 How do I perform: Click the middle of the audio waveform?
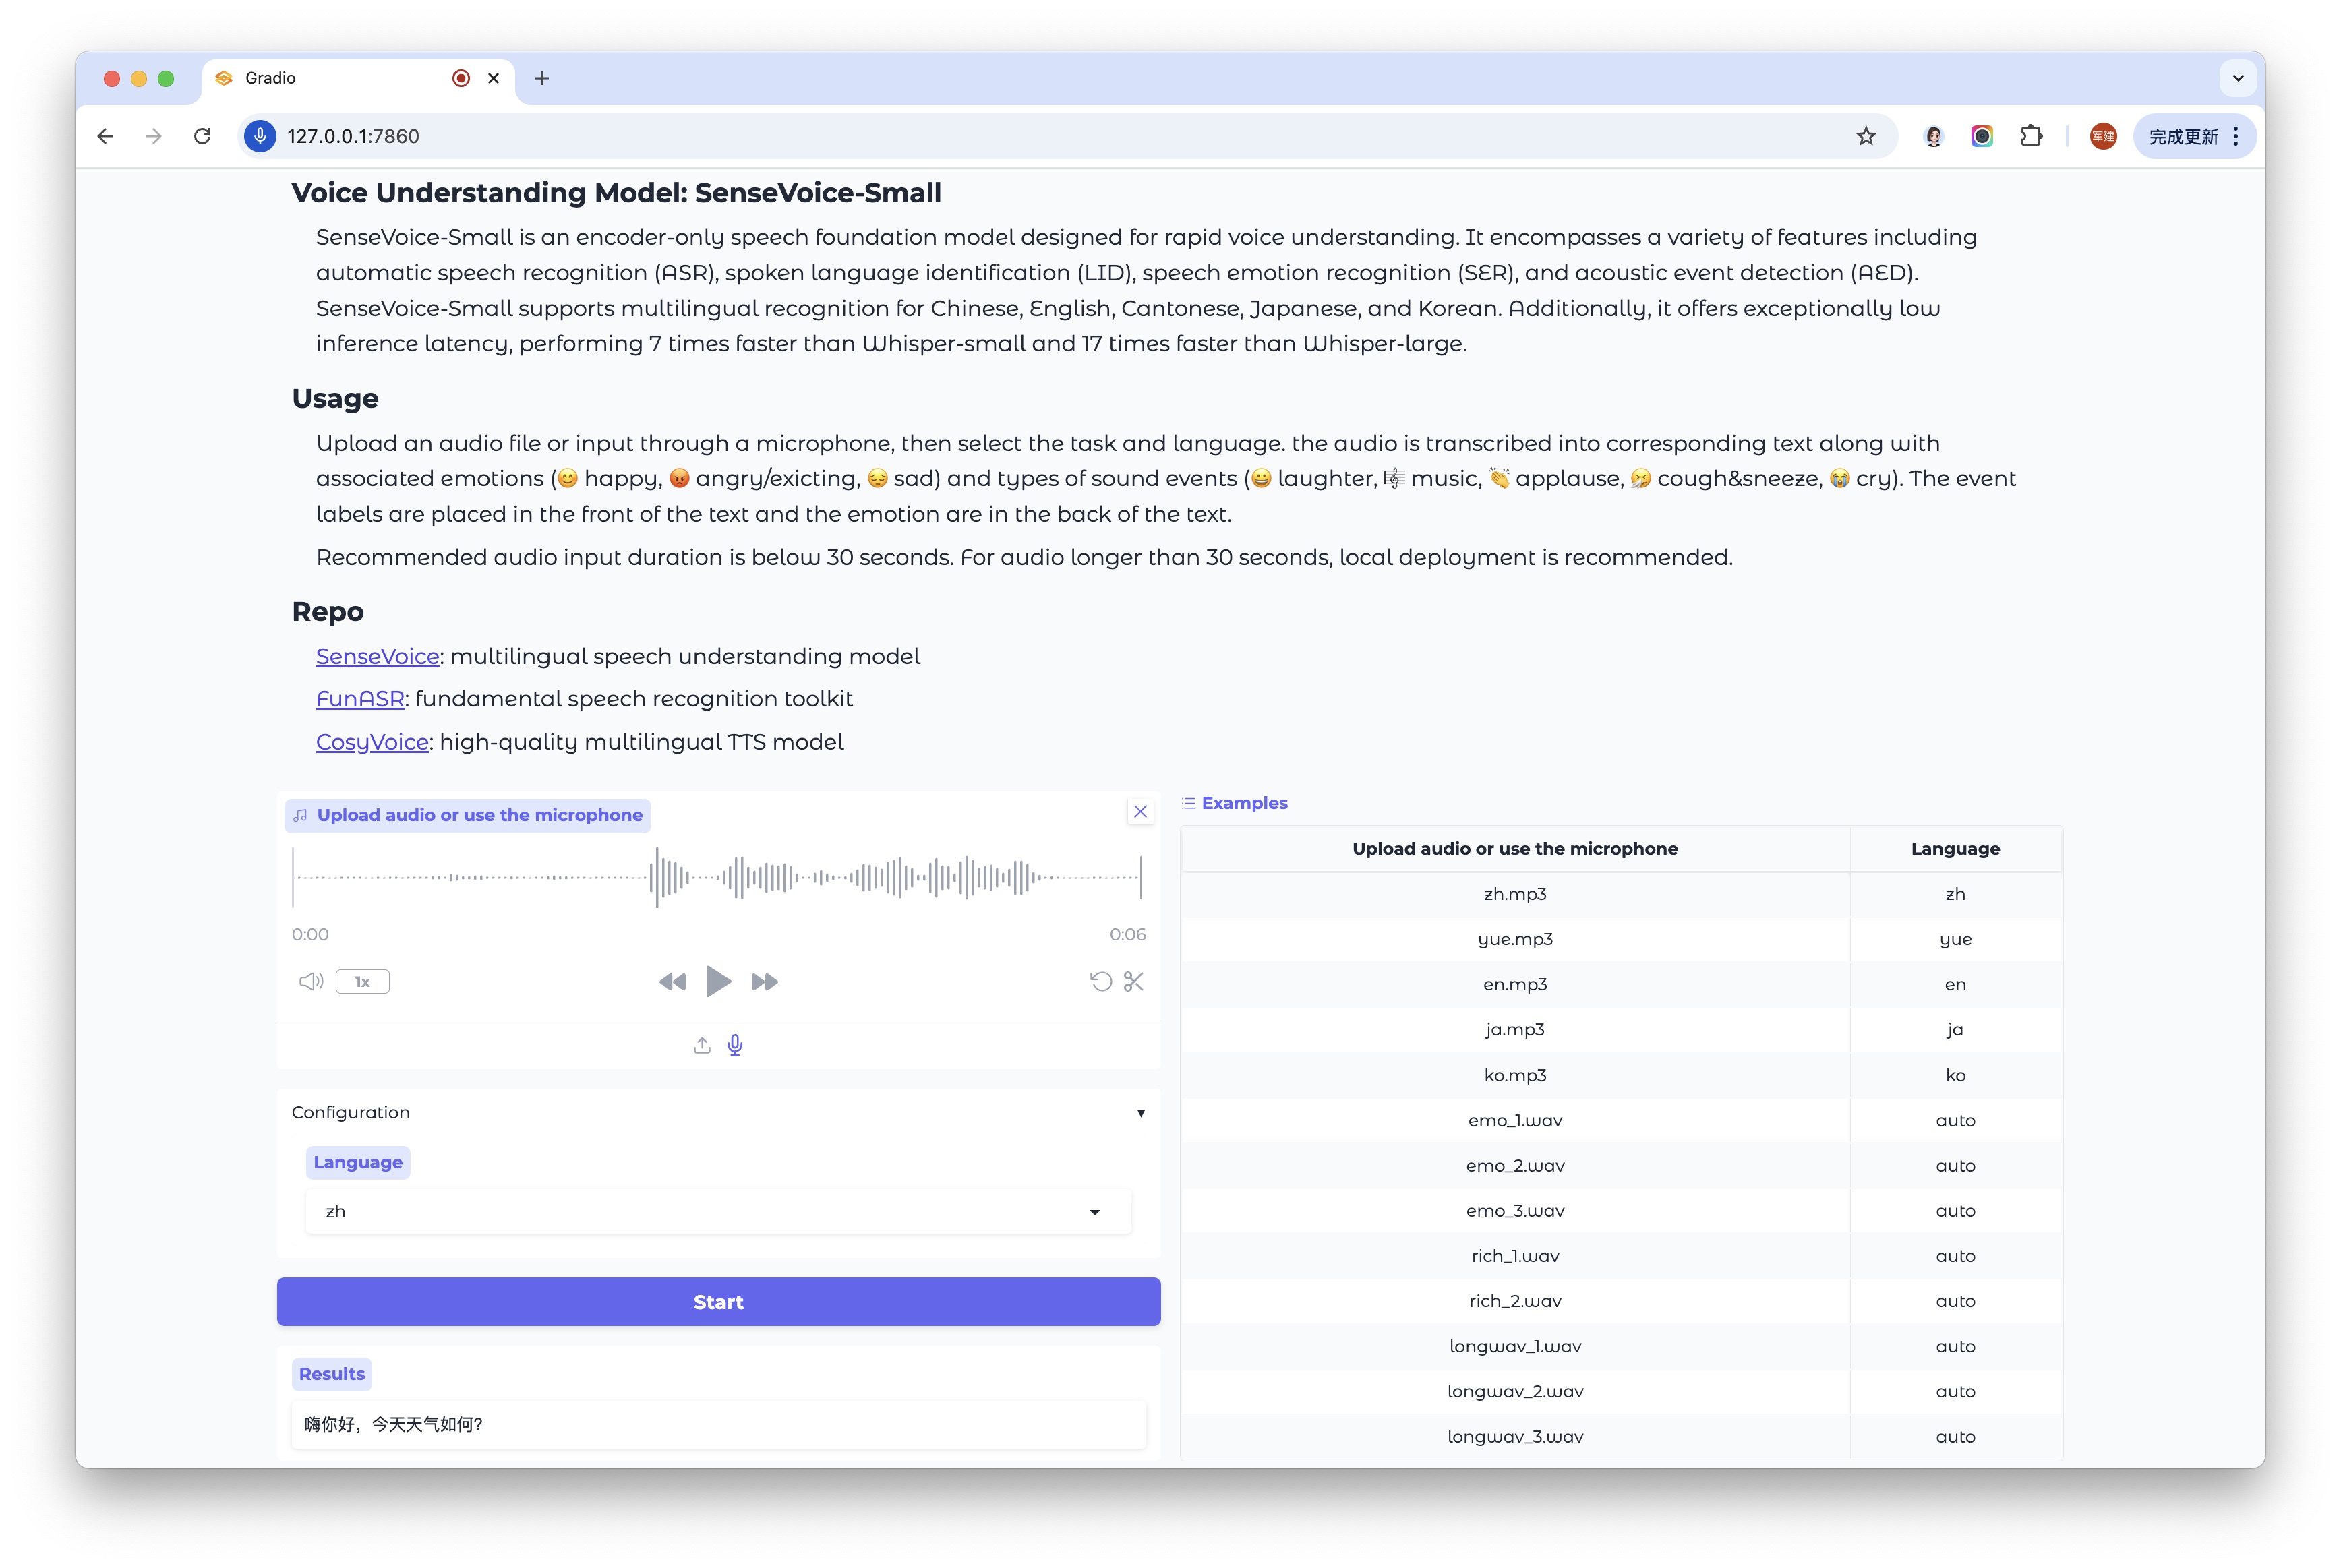click(x=717, y=877)
